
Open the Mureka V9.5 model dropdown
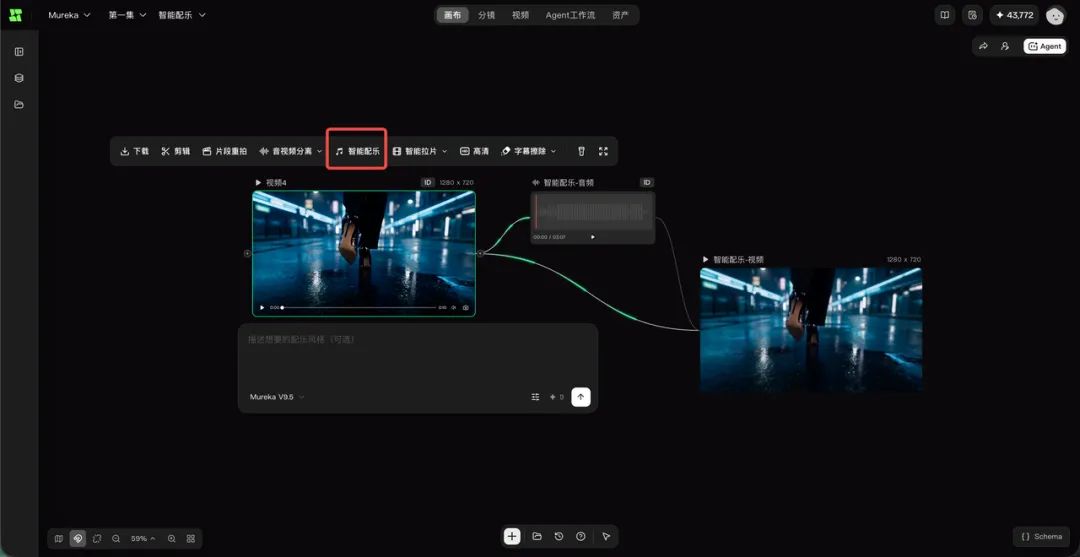pos(277,397)
